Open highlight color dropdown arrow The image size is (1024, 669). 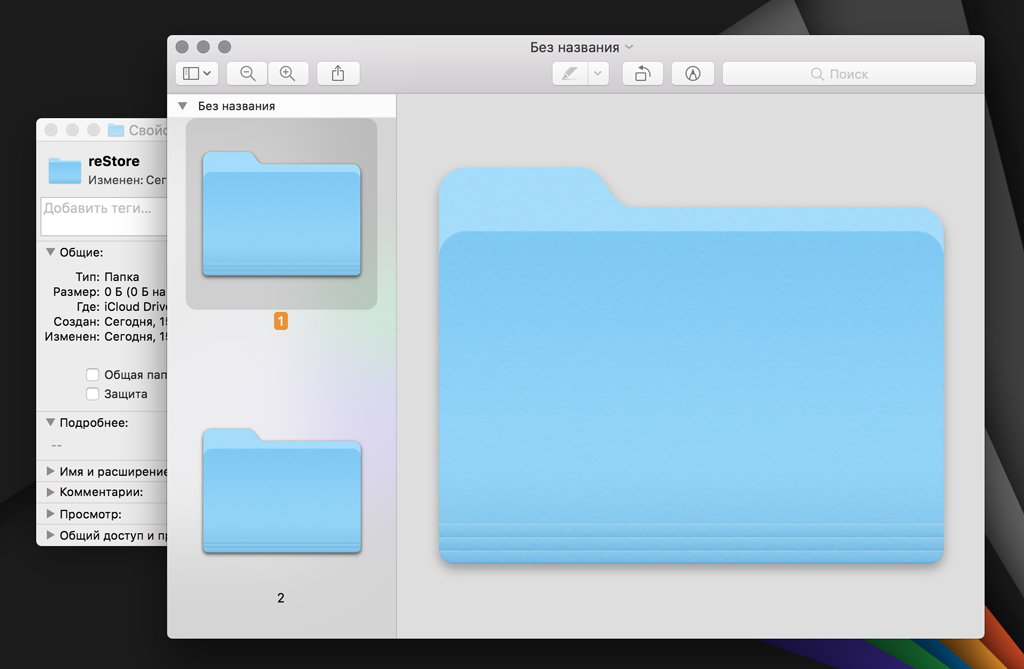[x=598, y=74]
